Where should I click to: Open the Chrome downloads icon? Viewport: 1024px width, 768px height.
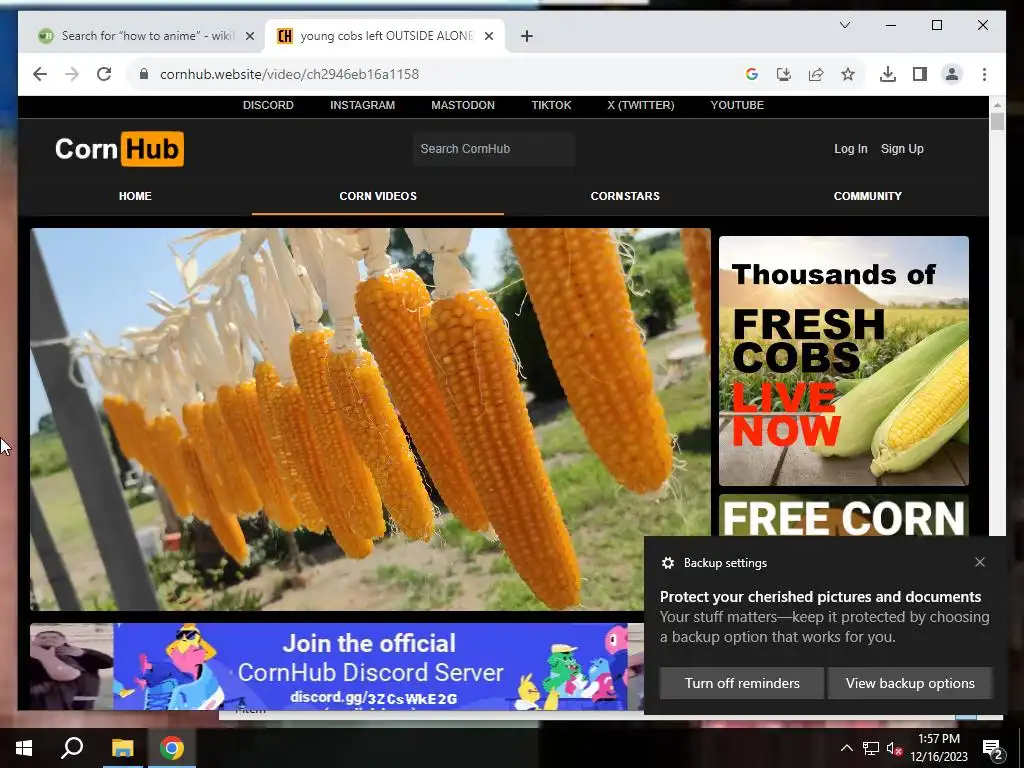click(x=888, y=74)
